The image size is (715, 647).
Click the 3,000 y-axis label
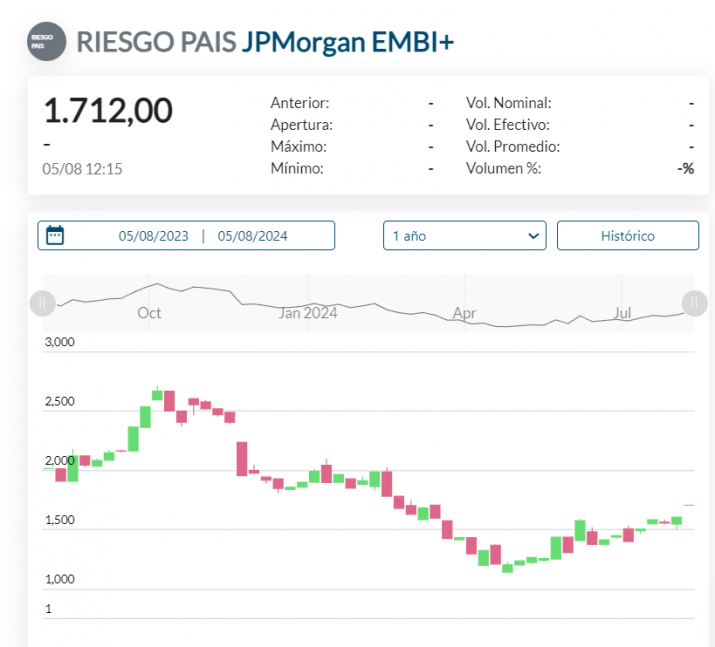pos(60,342)
